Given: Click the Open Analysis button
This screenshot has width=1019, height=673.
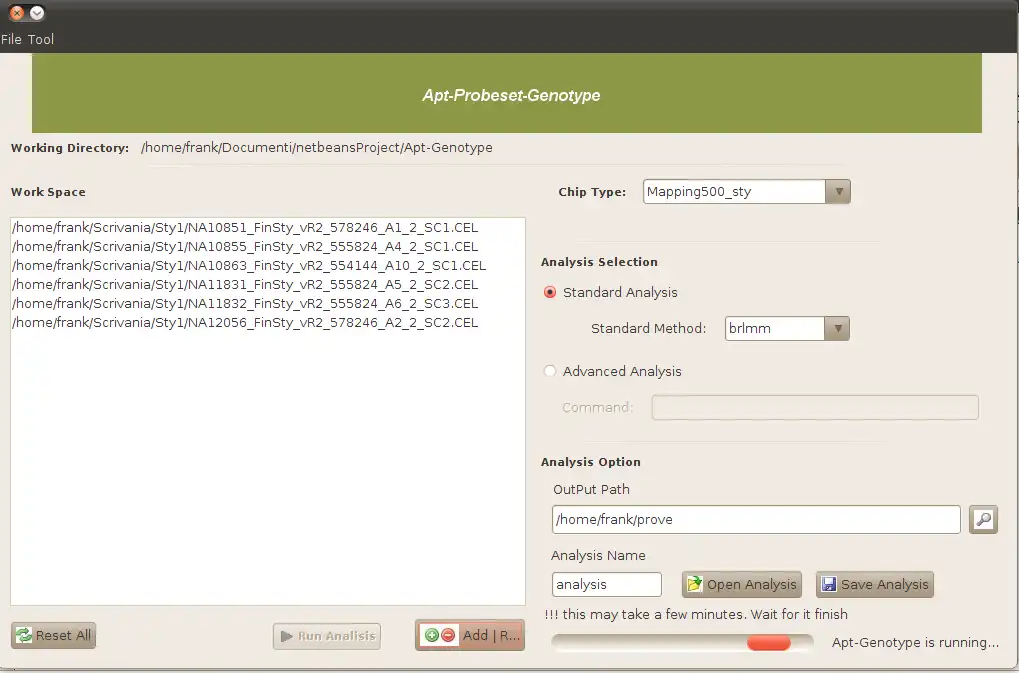Looking at the screenshot, I should pyautogui.click(x=742, y=585).
